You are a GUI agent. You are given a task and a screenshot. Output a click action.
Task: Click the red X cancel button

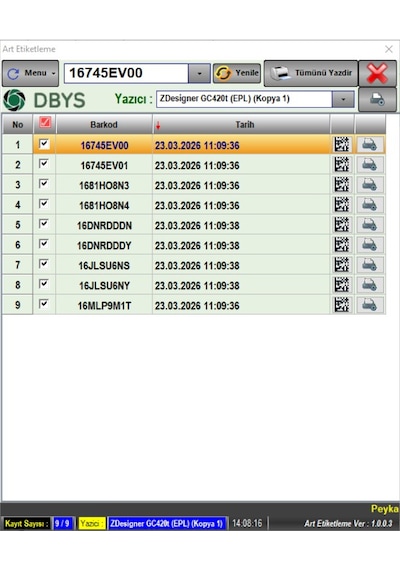point(377,73)
